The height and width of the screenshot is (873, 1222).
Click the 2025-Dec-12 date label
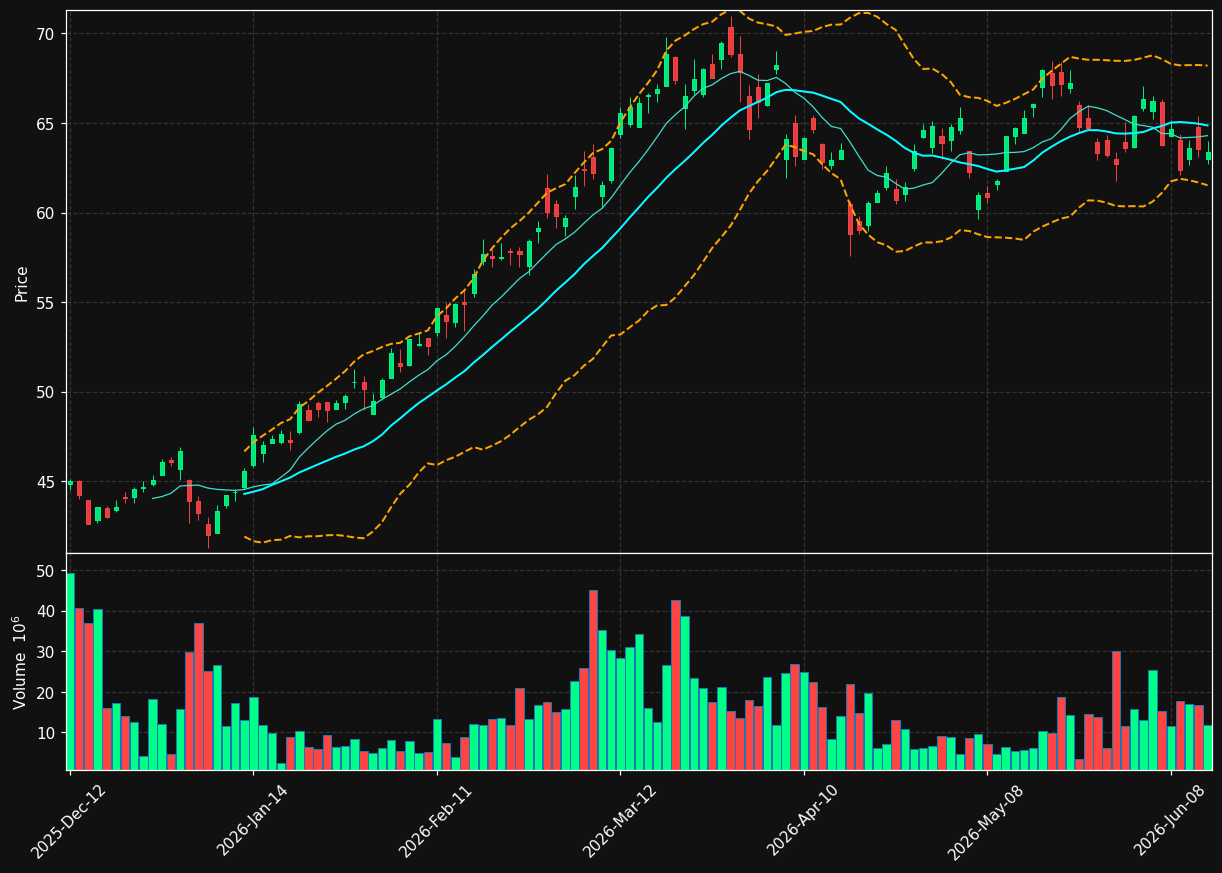coord(69,821)
